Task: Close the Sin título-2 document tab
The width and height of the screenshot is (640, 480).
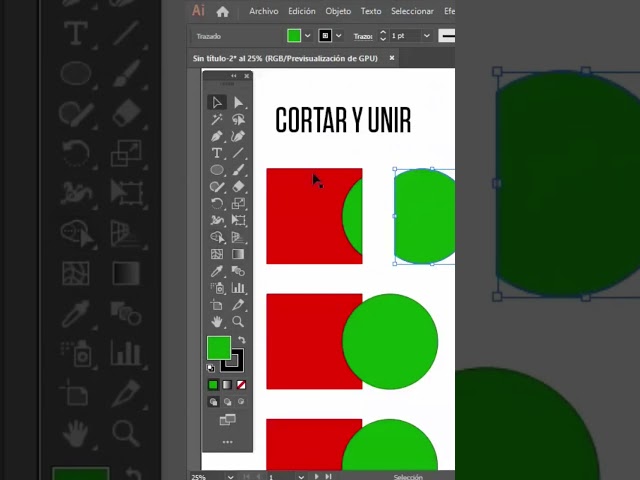Action: (x=392, y=58)
